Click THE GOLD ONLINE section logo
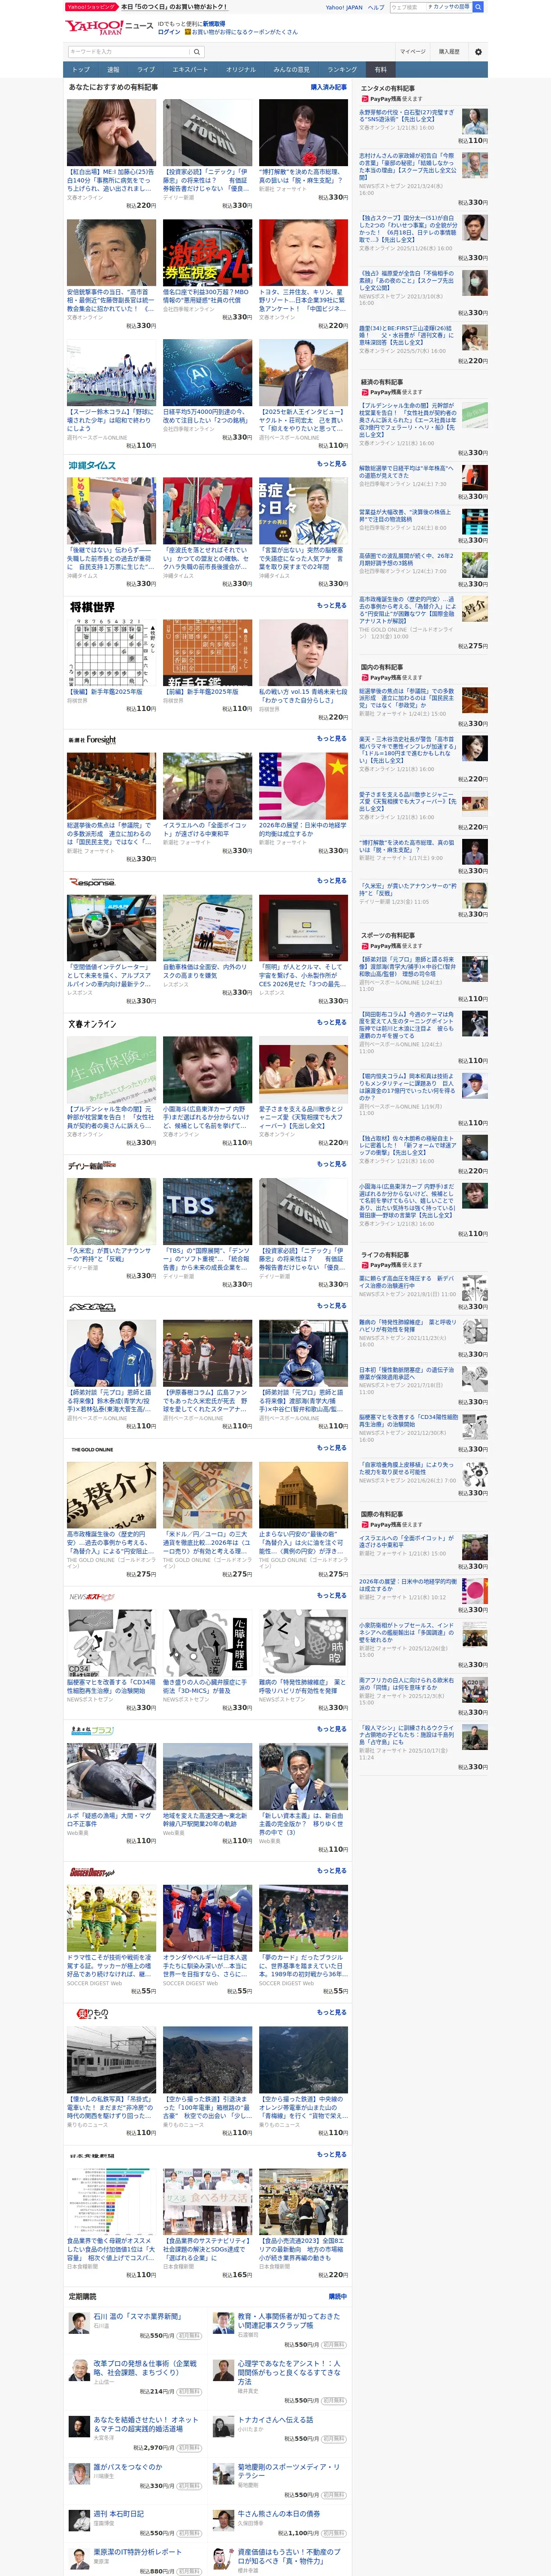This screenshot has height=2576, width=551. [x=92, y=1449]
